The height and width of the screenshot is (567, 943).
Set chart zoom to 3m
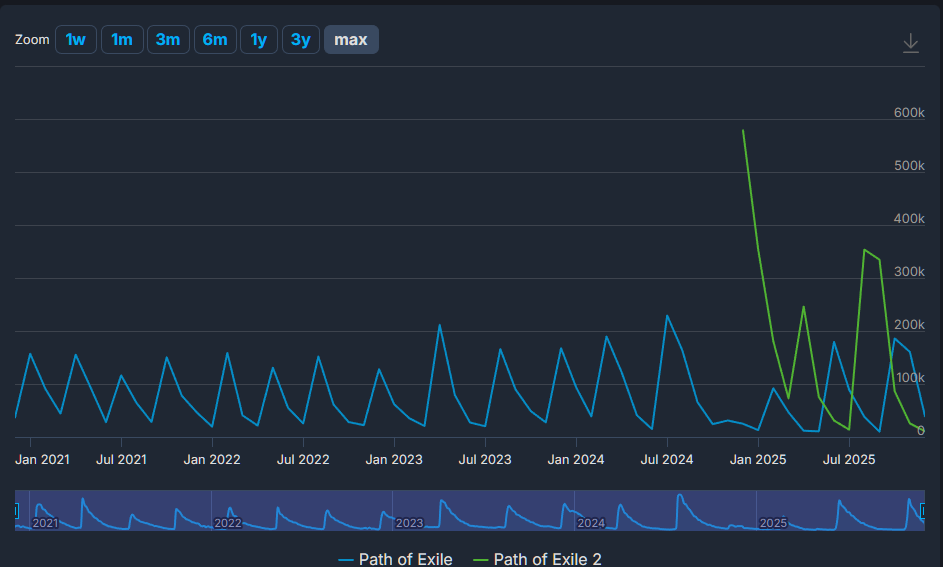pos(168,40)
